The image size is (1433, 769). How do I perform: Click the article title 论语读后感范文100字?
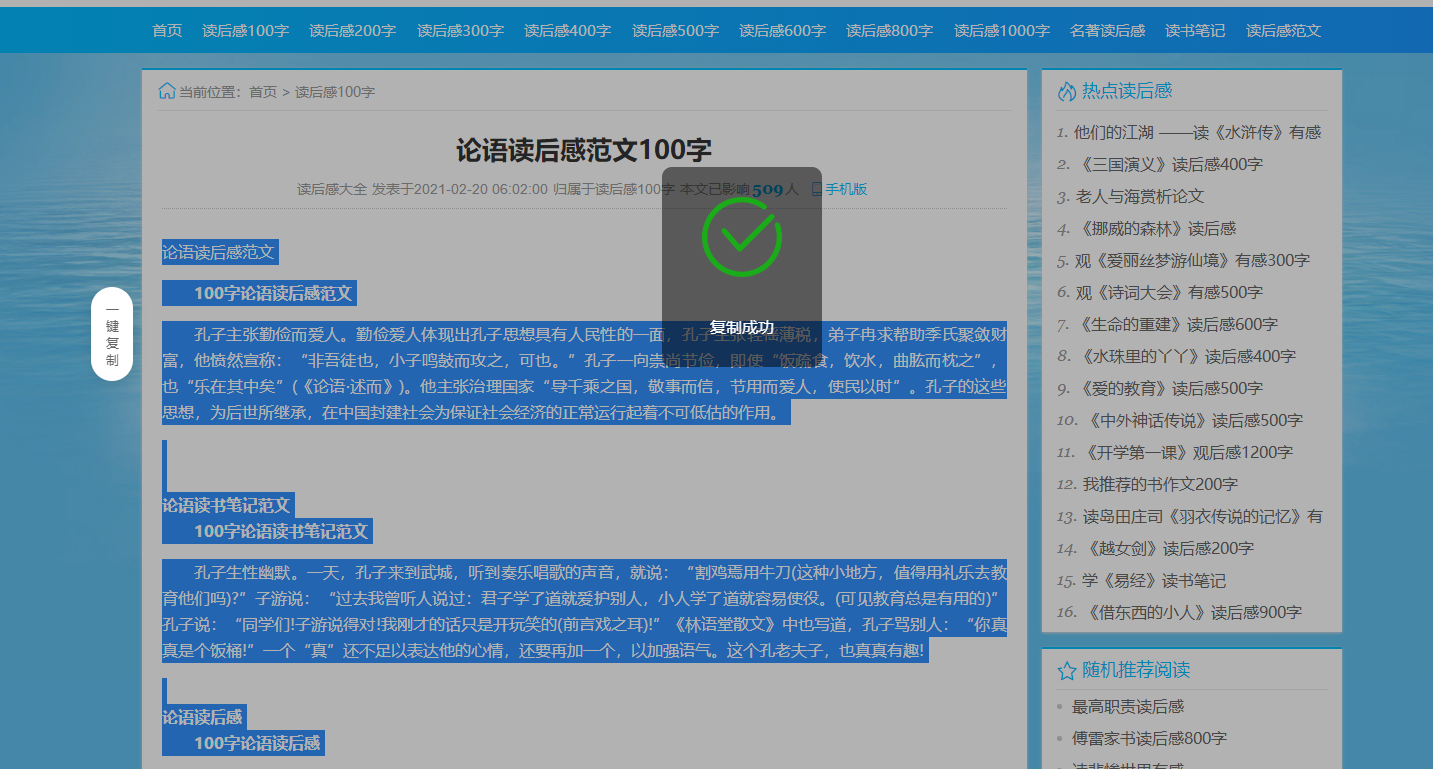584,150
